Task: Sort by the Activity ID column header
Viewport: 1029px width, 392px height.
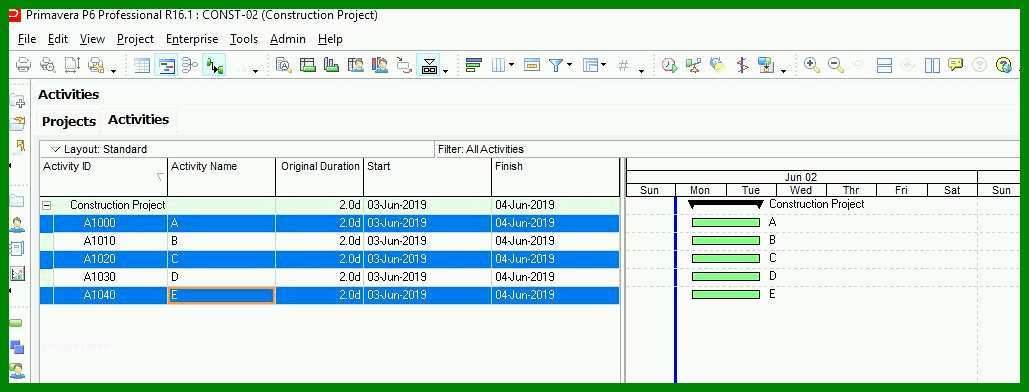Action: [104, 177]
